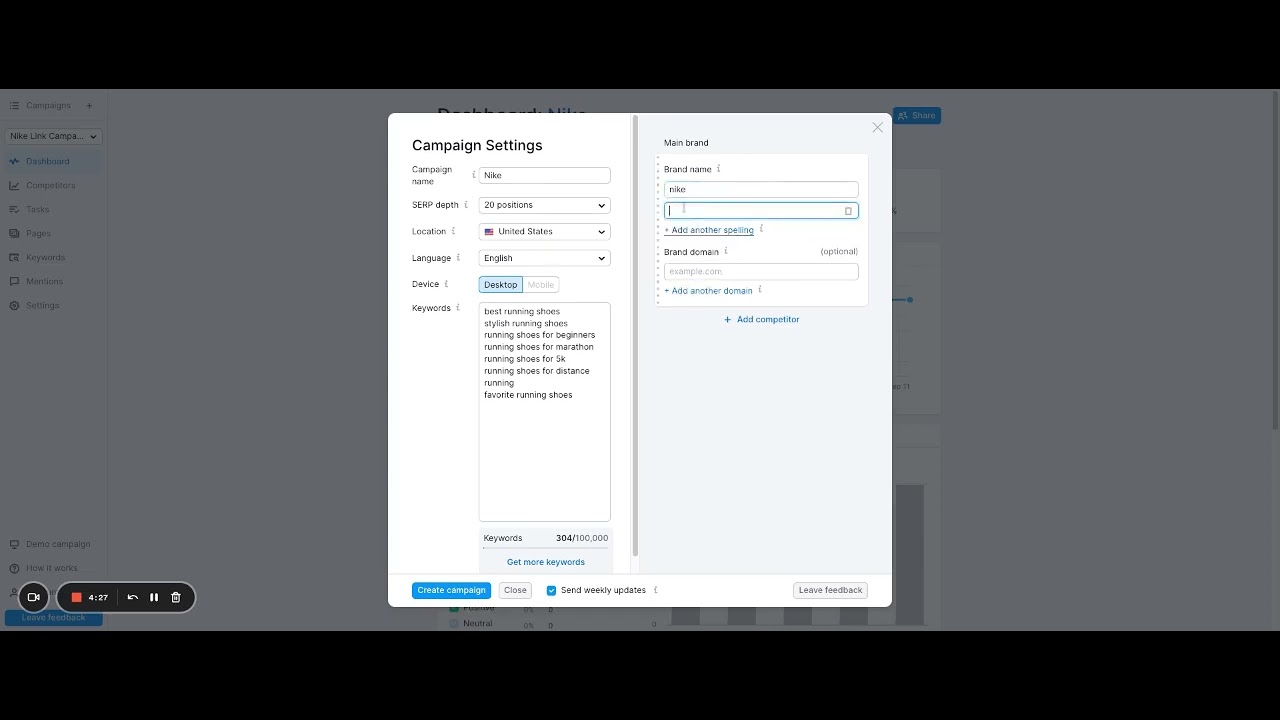Click the Campaign name input field
1280x720 pixels.
(545, 175)
